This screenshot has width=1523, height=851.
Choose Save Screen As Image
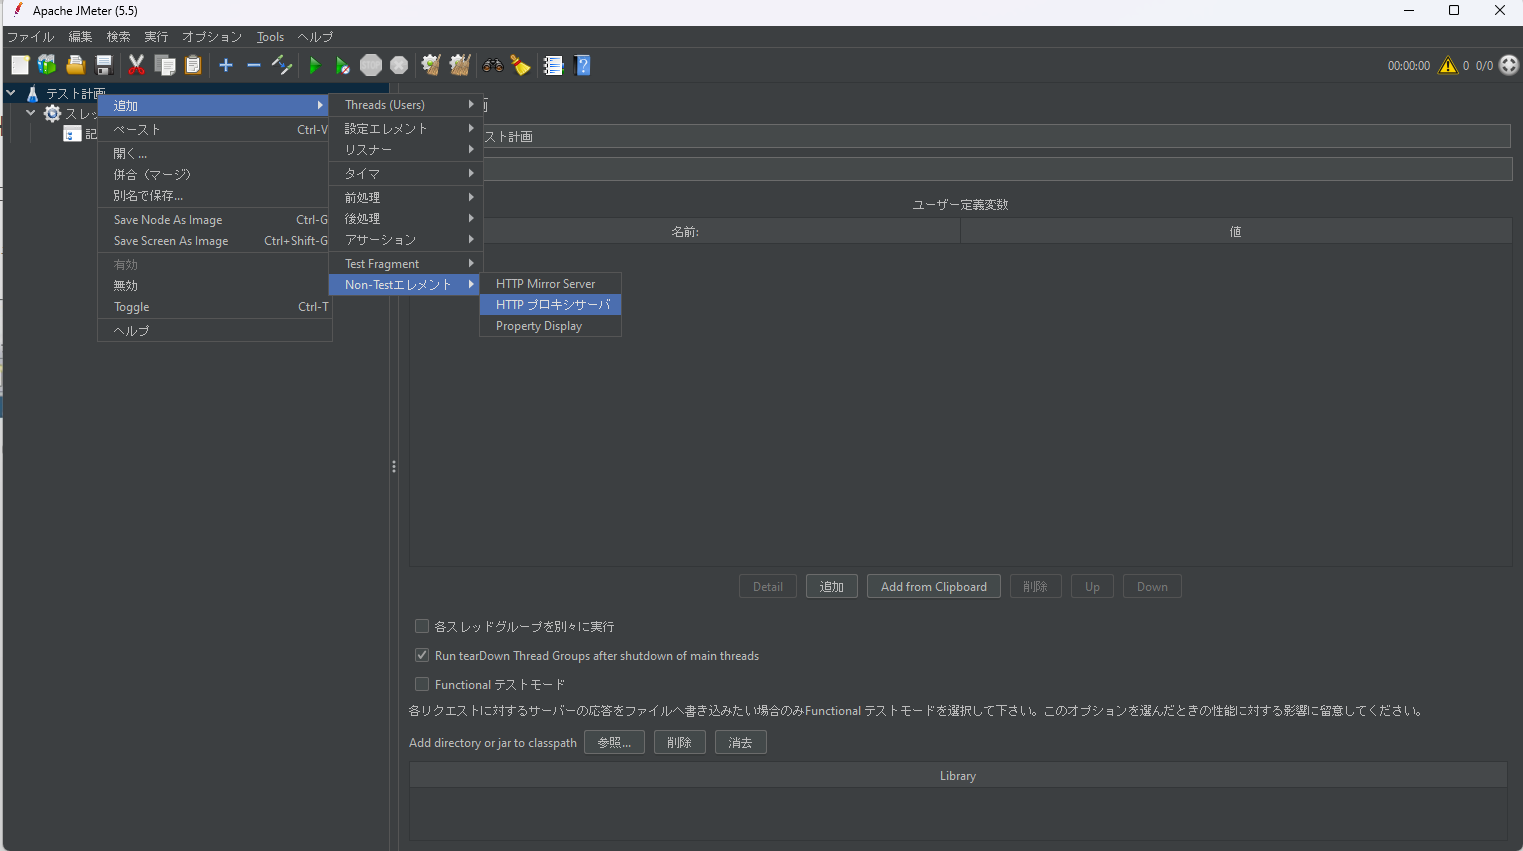215,240
